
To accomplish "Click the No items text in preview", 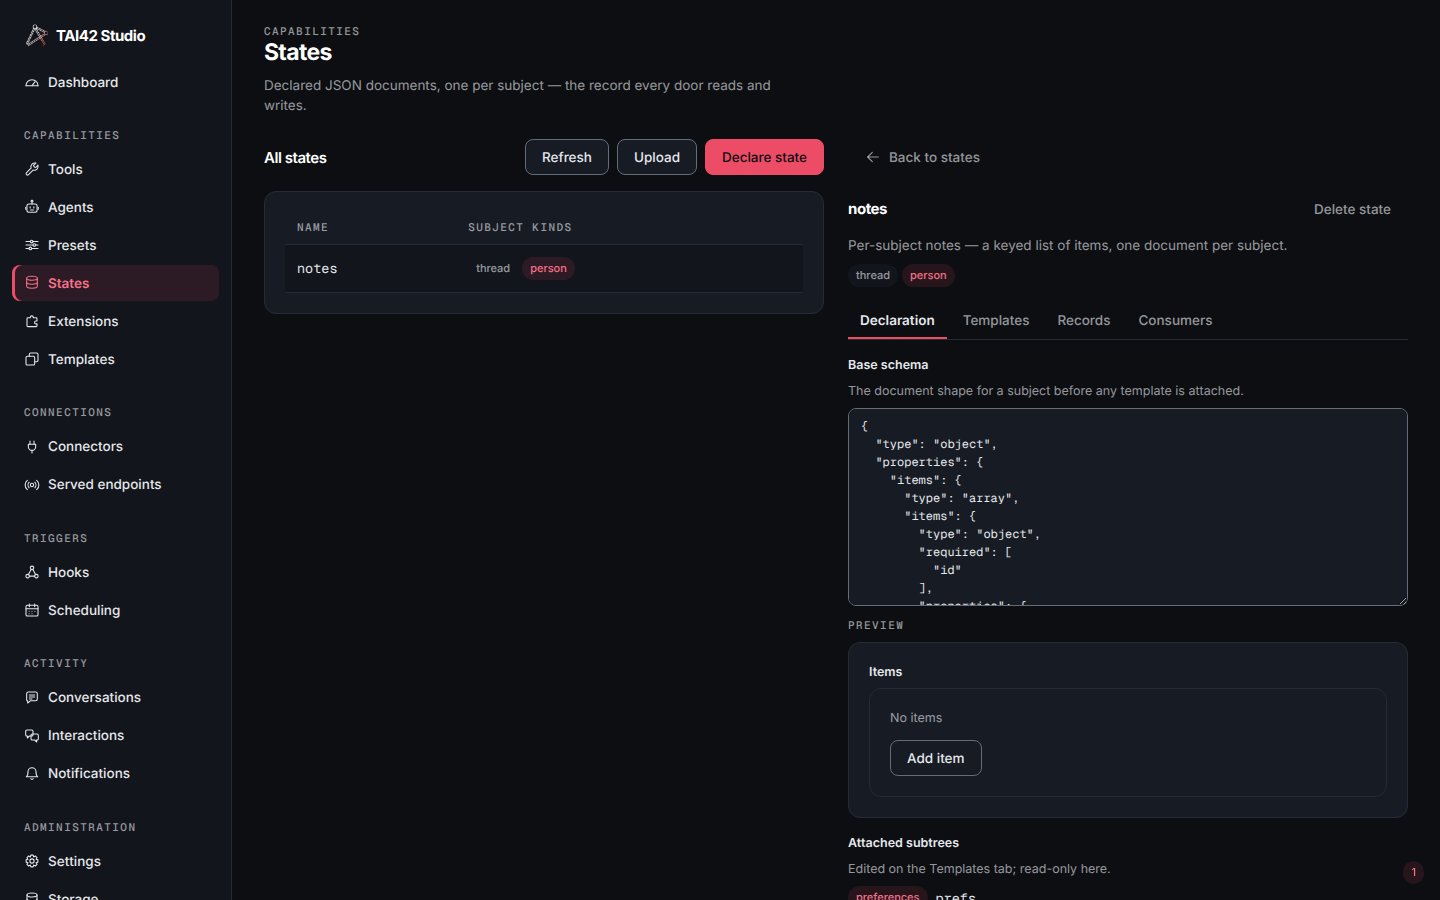I will 916,718.
